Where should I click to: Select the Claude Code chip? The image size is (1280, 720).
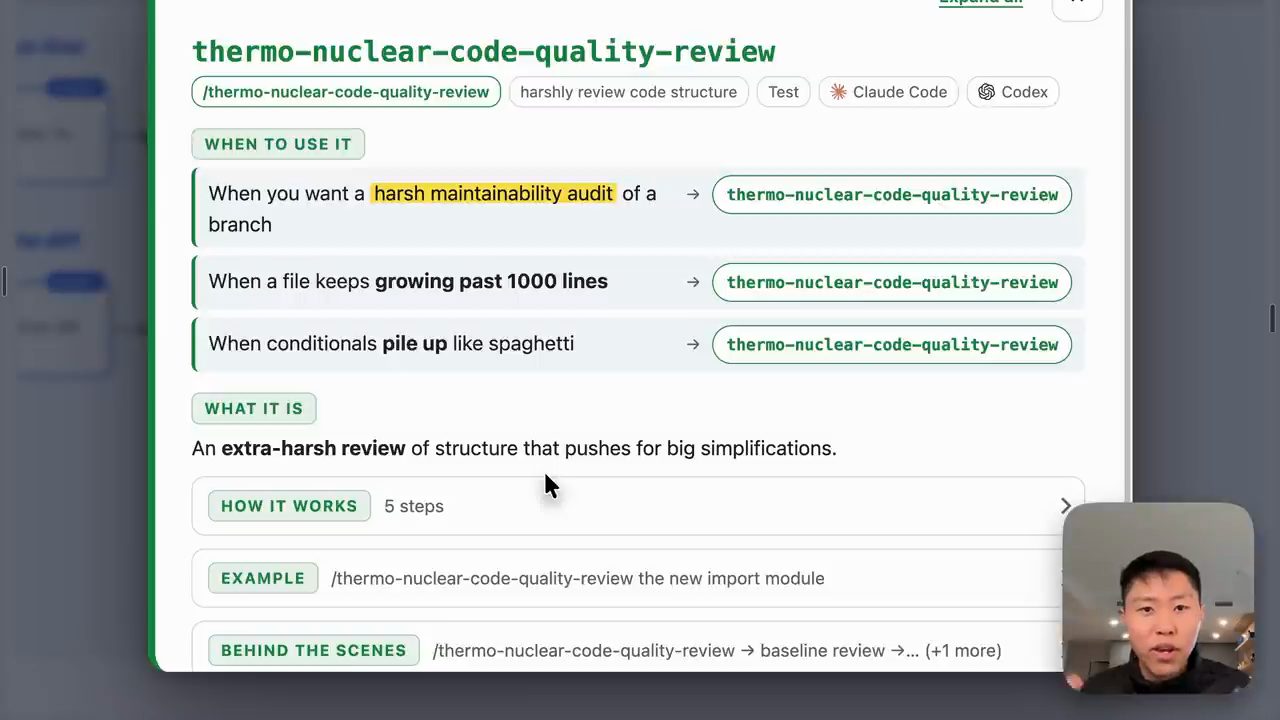point(889,92)
